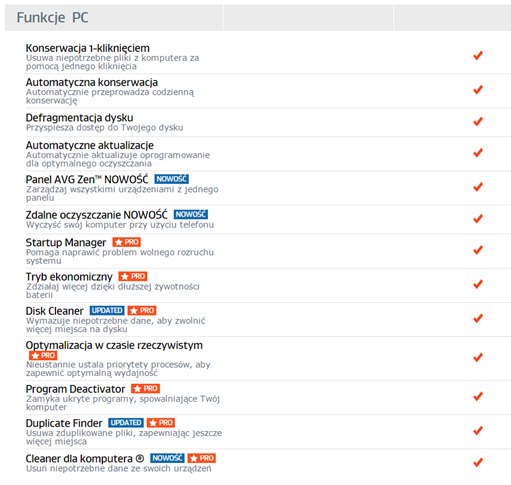Click the checkmark for Konserwacja 1-kliknięciem

(478, 55)
